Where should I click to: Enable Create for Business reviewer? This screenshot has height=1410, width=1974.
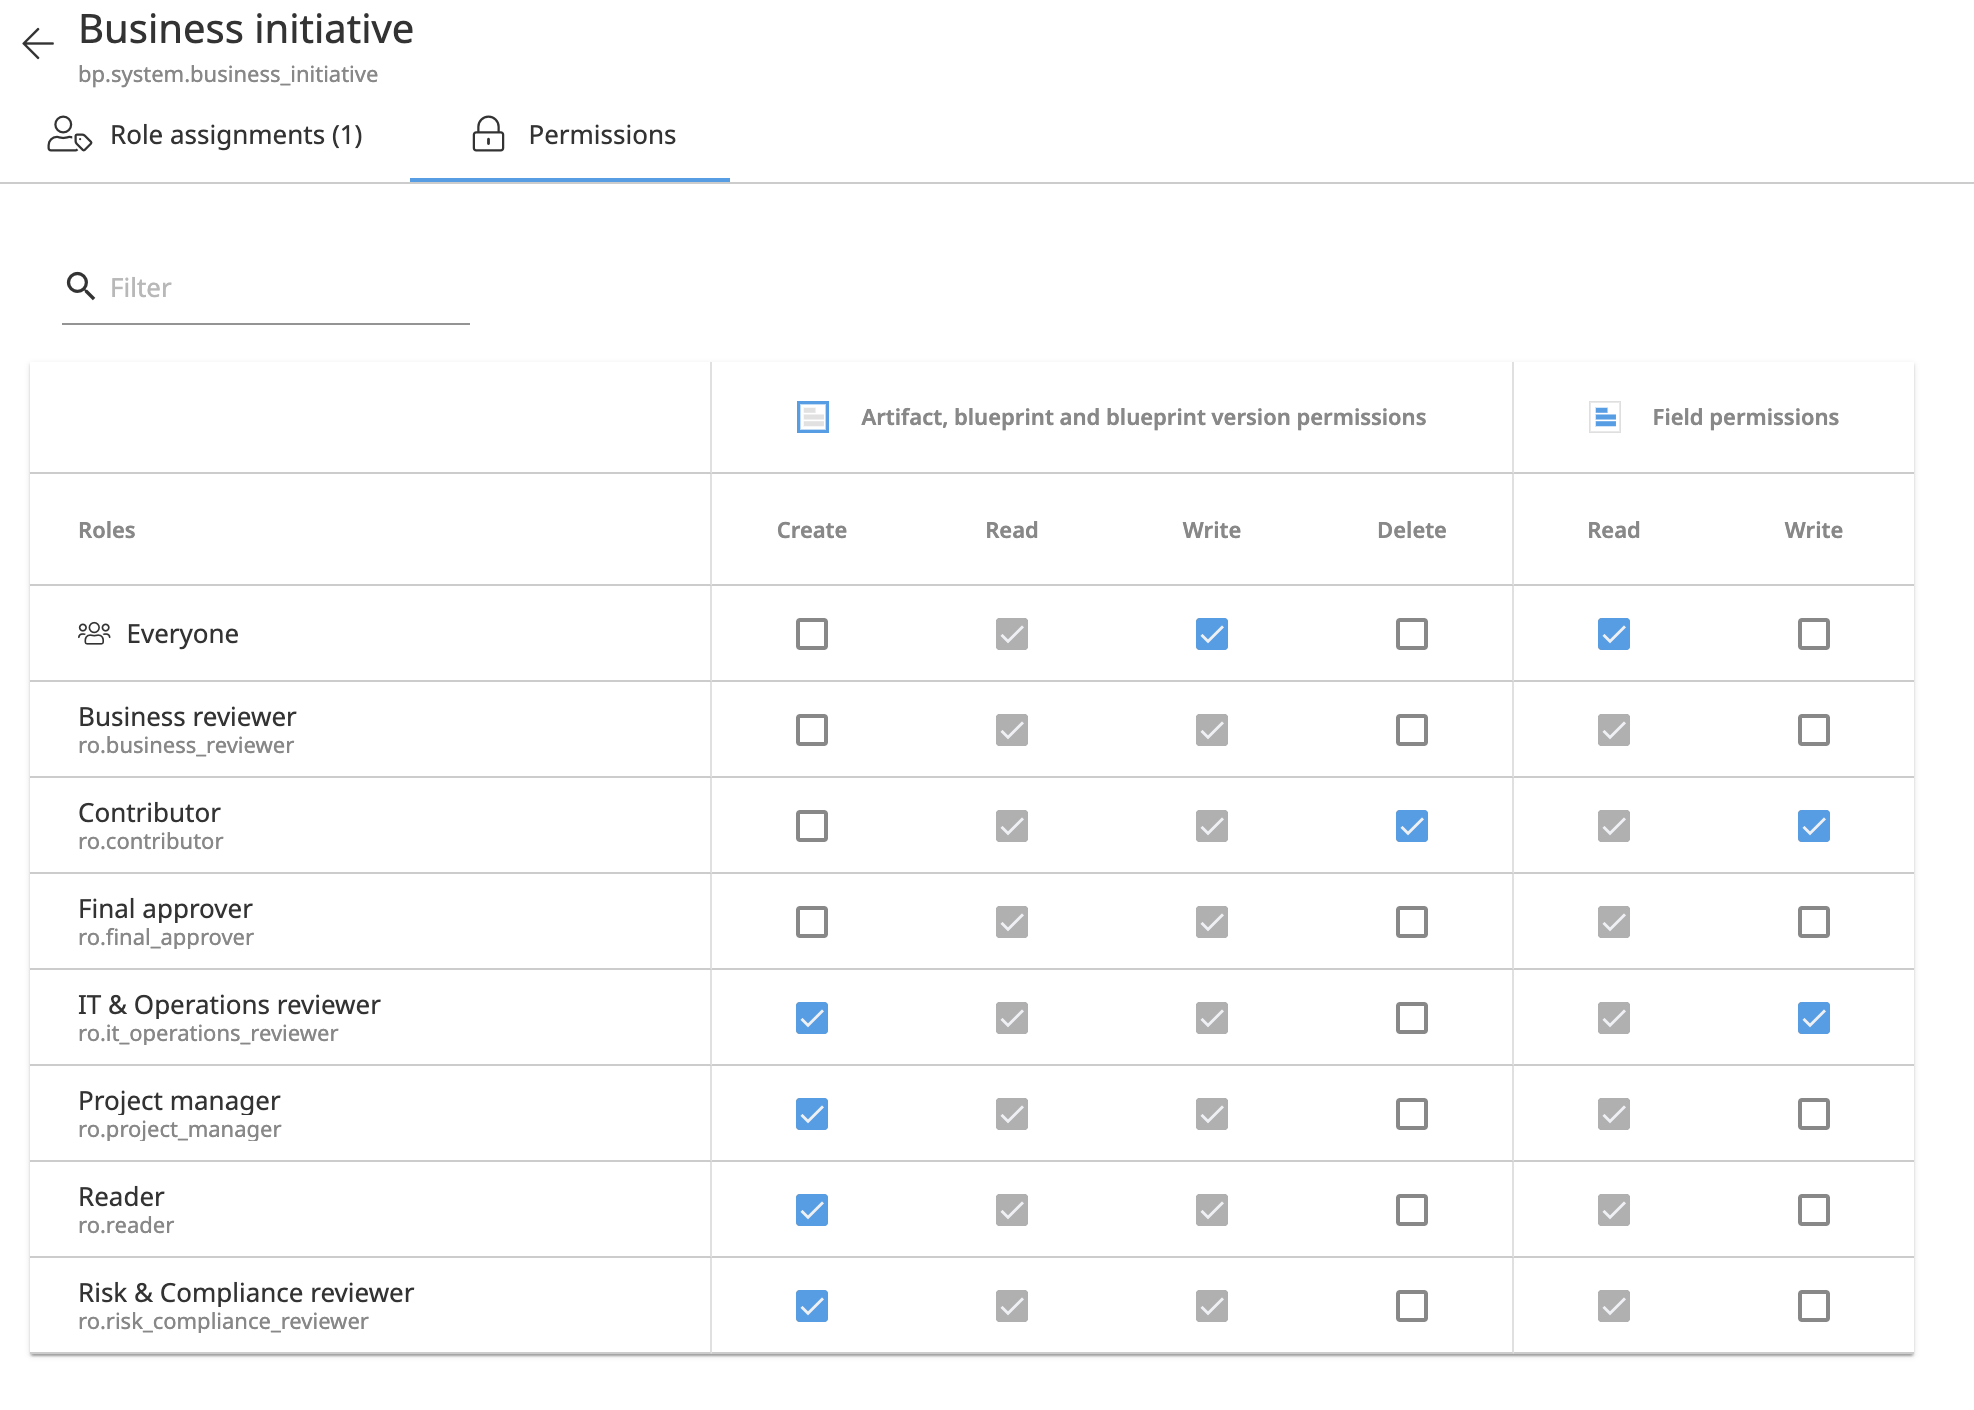pyautogui.click(x=812, y=730)
